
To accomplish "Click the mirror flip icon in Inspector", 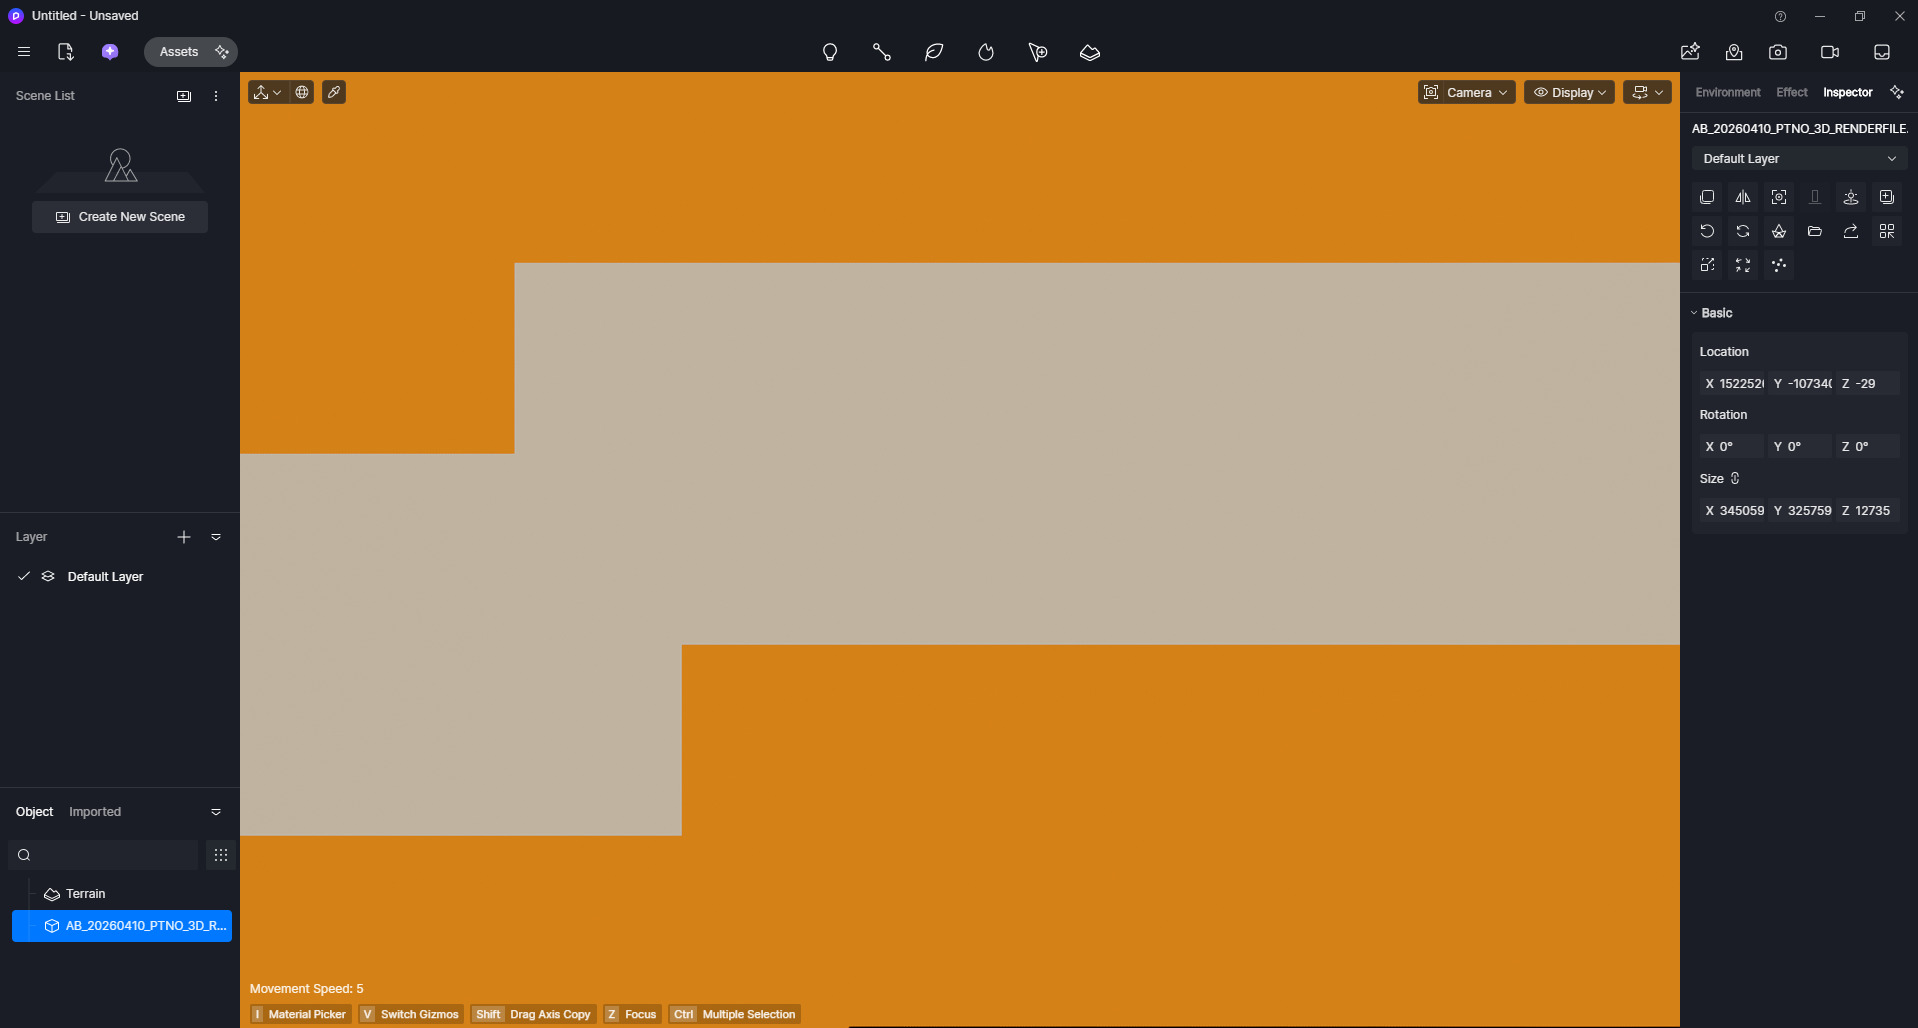I will click(x=1743, y=197).
